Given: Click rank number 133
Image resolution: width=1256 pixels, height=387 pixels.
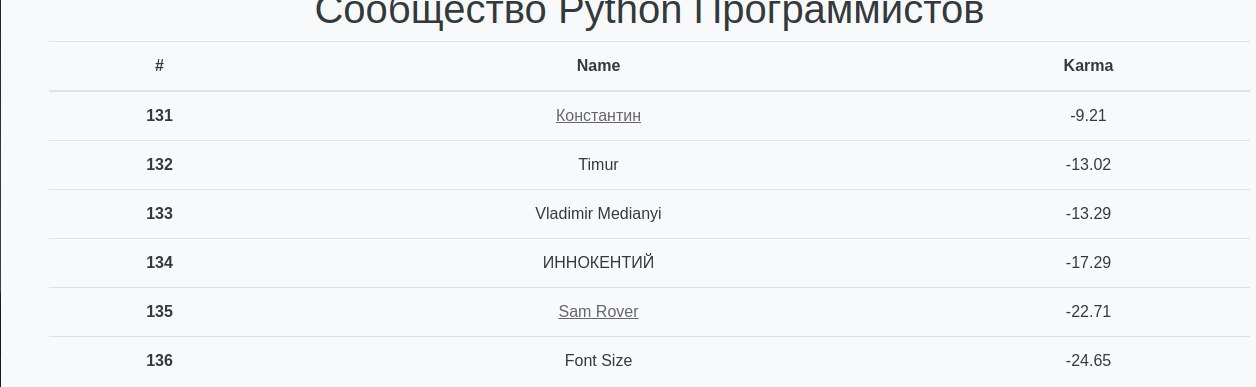Looking at the screenshot, I should point(159,213).
